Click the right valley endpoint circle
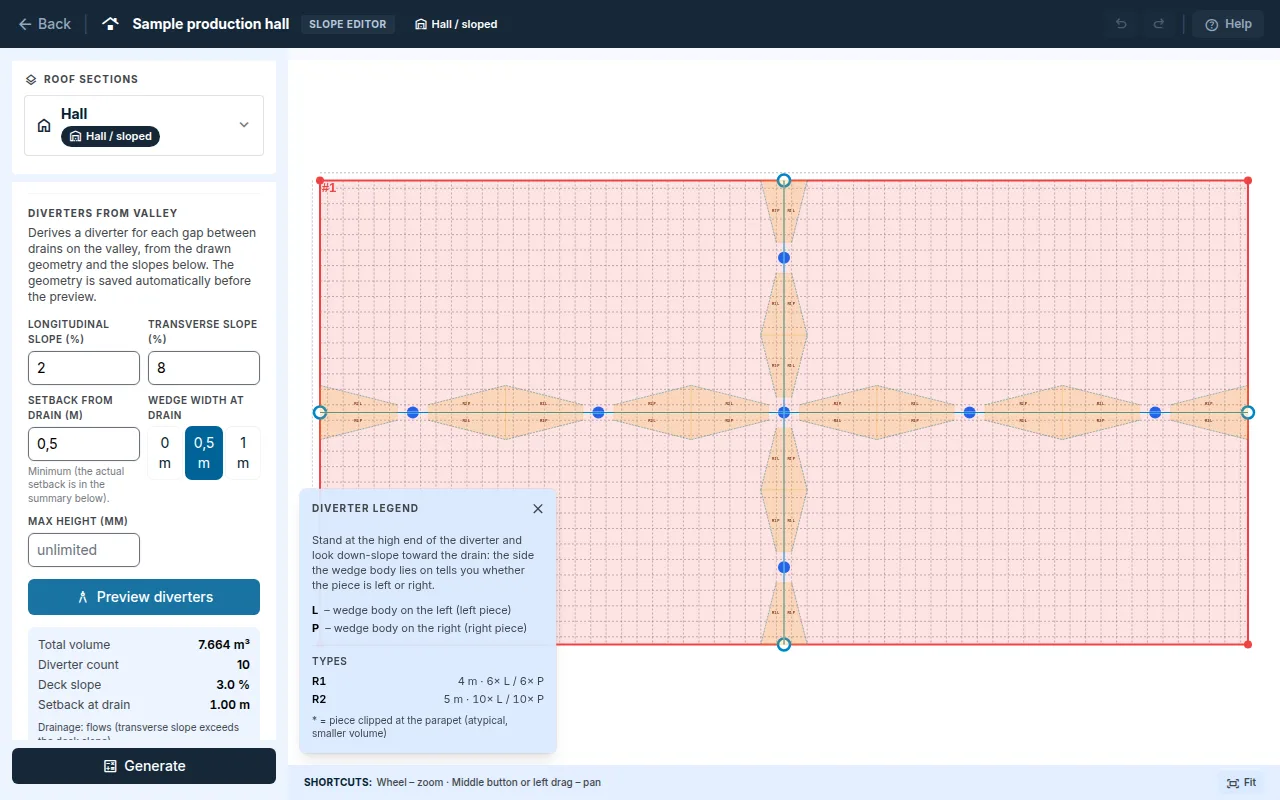The image size is (1280, 800). pyautogui.click(x=1248, y=412)
